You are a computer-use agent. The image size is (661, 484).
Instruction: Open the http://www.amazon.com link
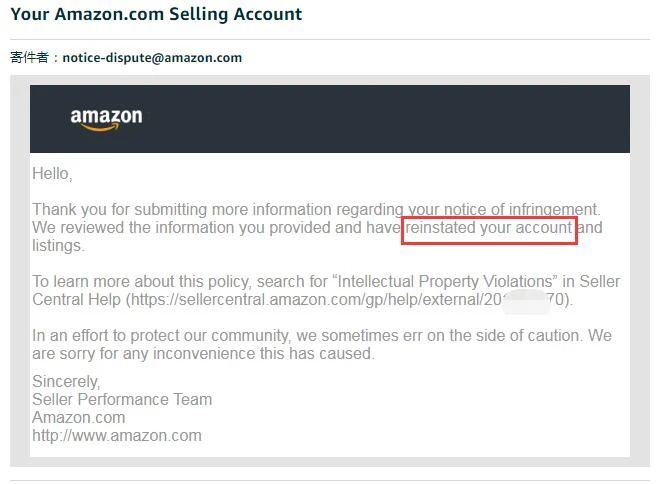(117, 435)
